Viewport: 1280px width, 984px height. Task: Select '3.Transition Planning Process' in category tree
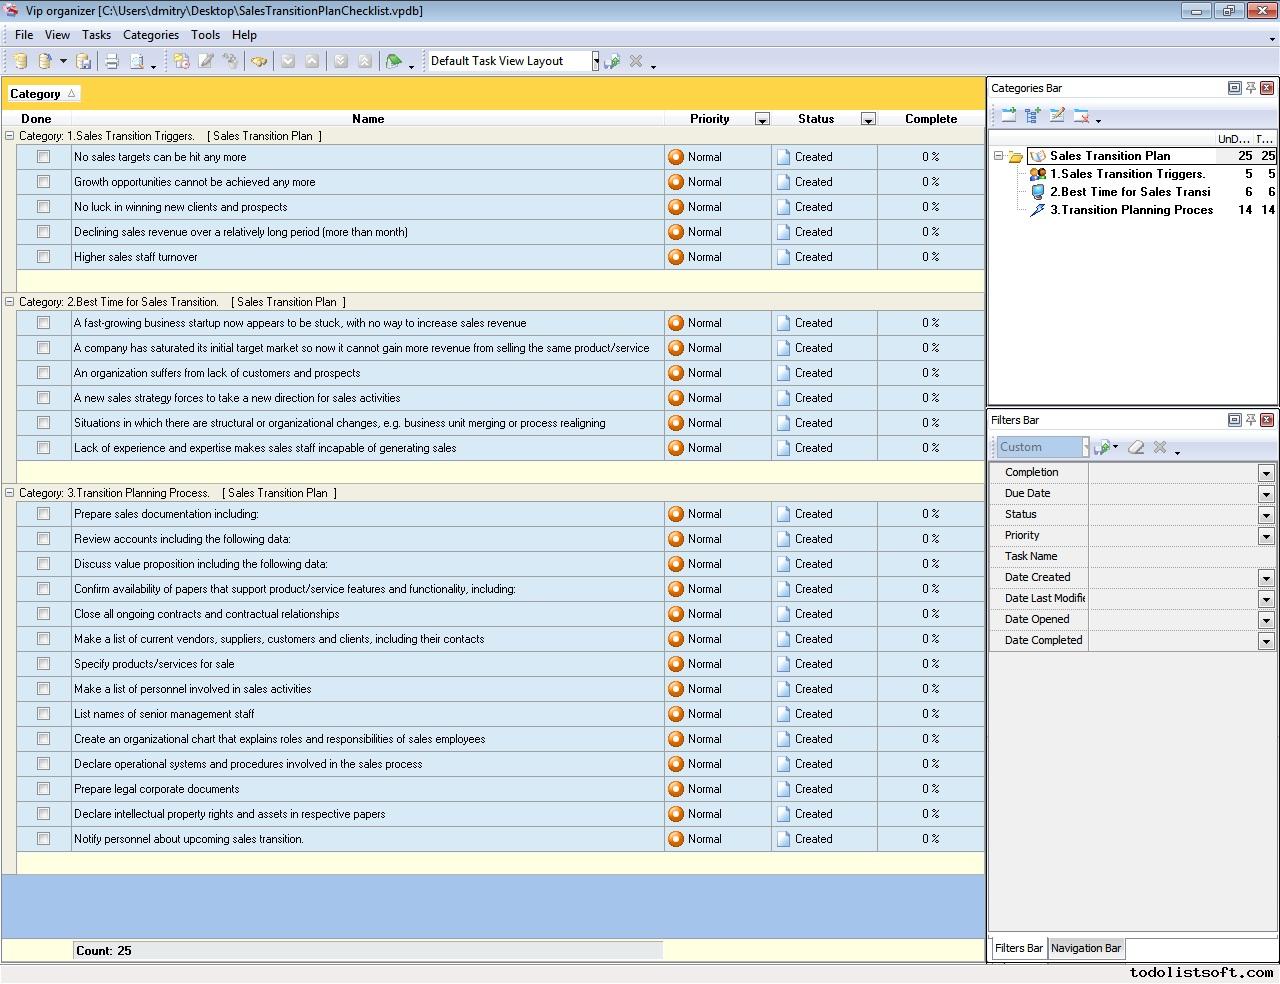point(1130,210)
